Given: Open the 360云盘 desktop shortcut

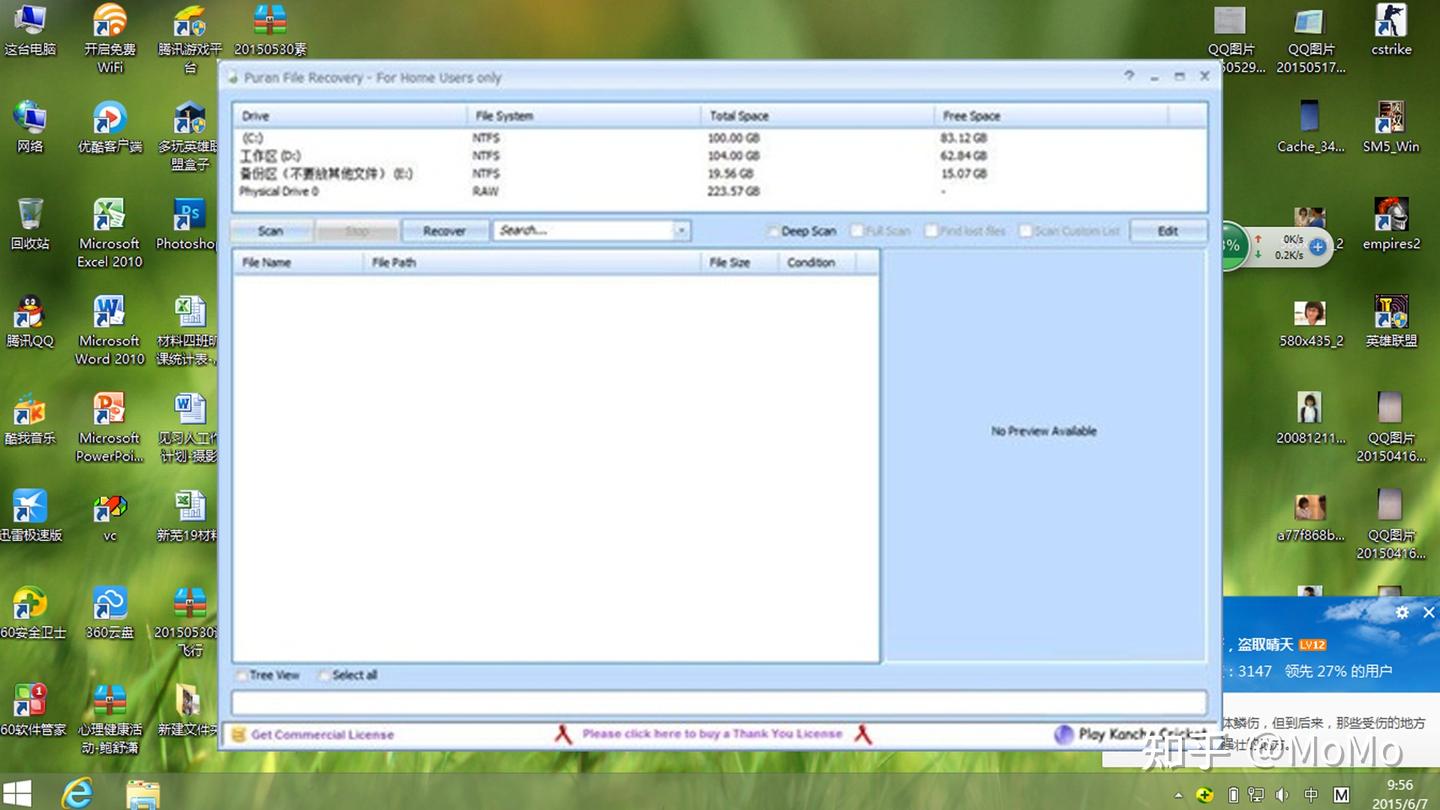Looking at the screenshot, I should (x=110, y=612).
